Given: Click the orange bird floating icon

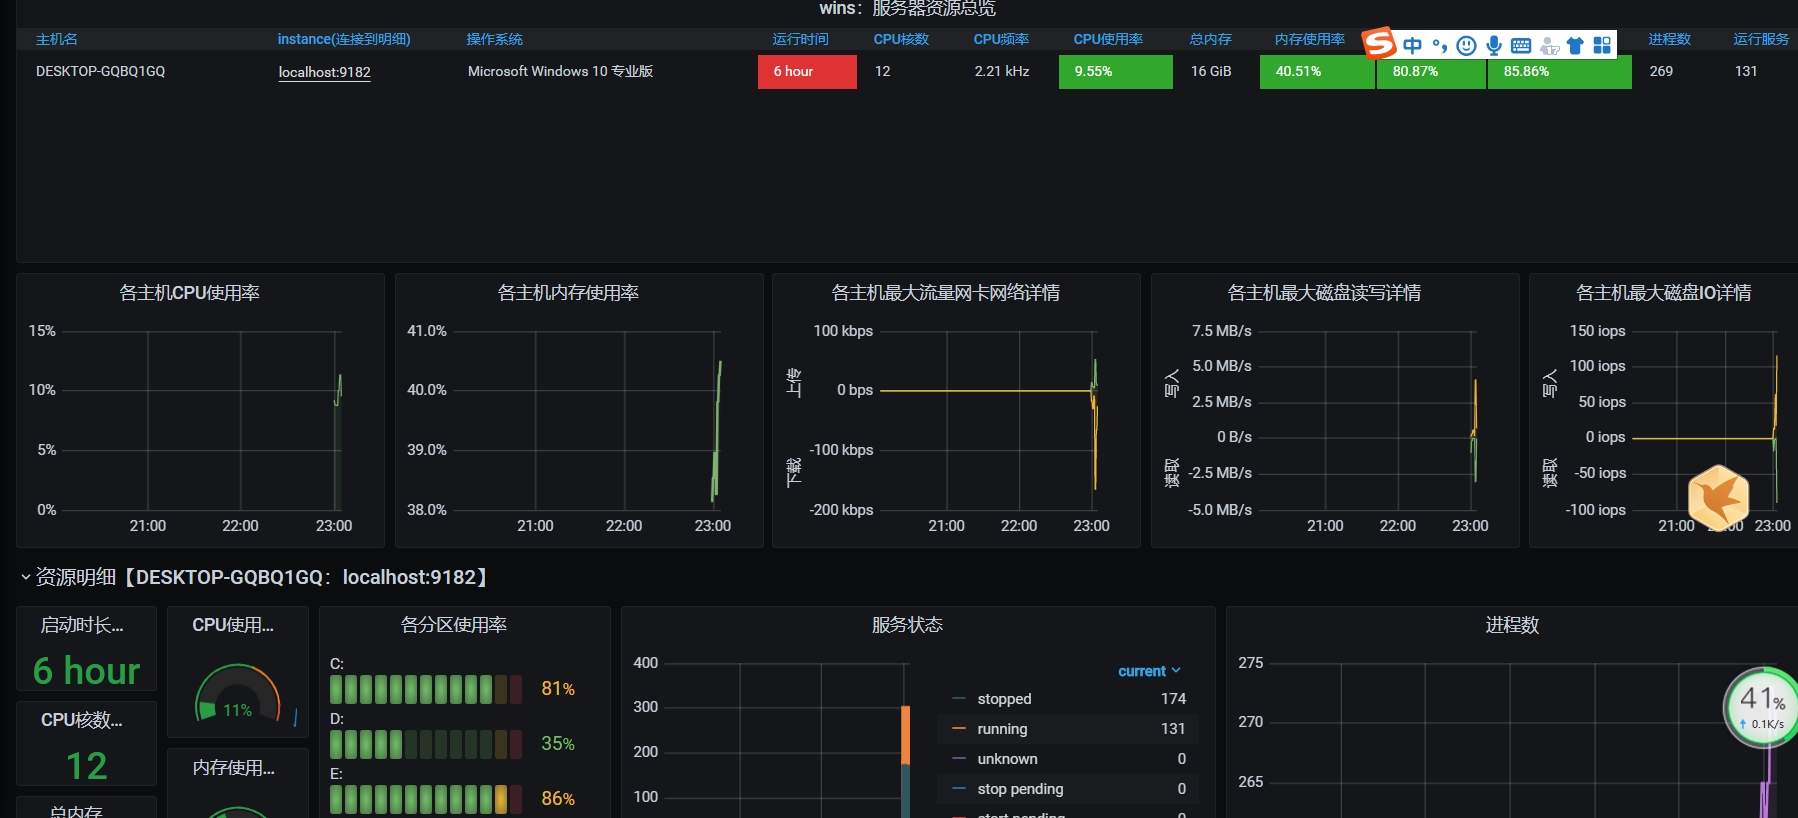Looking at the screenshot, I should pyautogui.click(x=1718, y=497).
